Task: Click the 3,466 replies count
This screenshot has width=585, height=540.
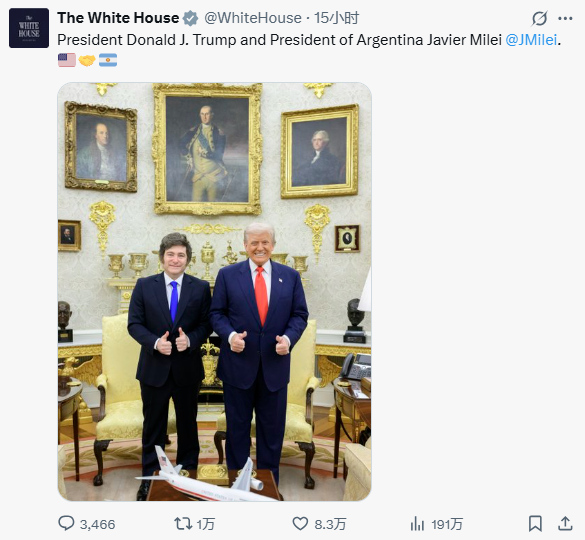Action: coord(97,524)
